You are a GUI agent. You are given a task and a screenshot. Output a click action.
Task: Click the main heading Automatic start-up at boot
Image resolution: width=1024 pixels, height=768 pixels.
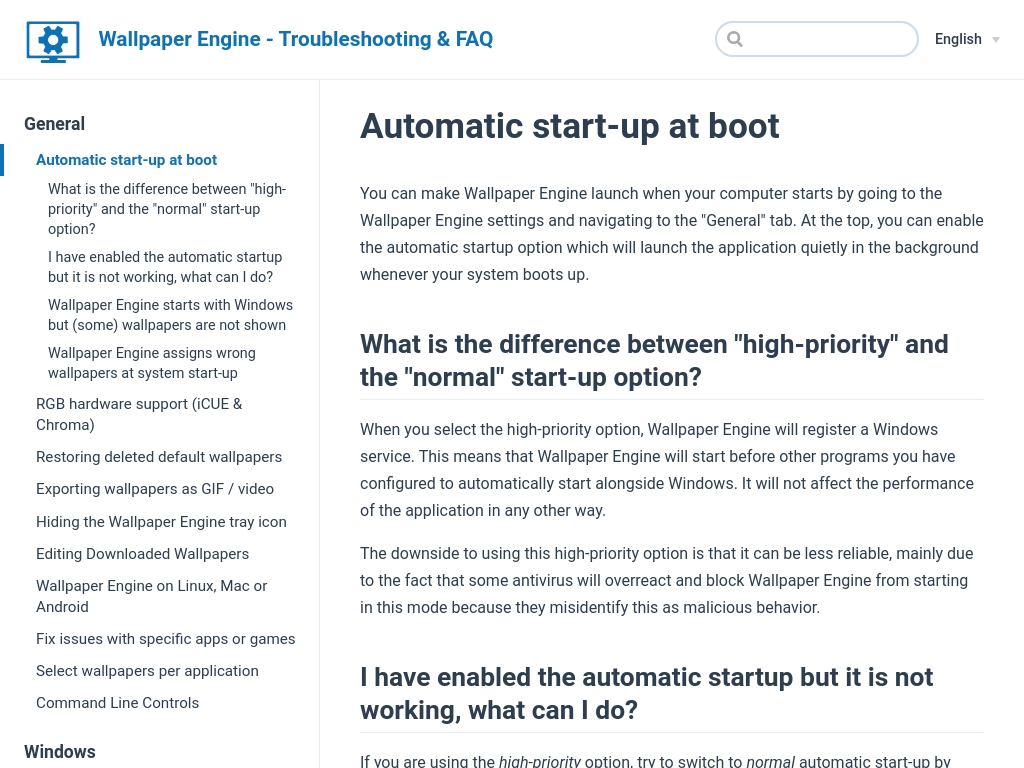(x=569, y=125)
